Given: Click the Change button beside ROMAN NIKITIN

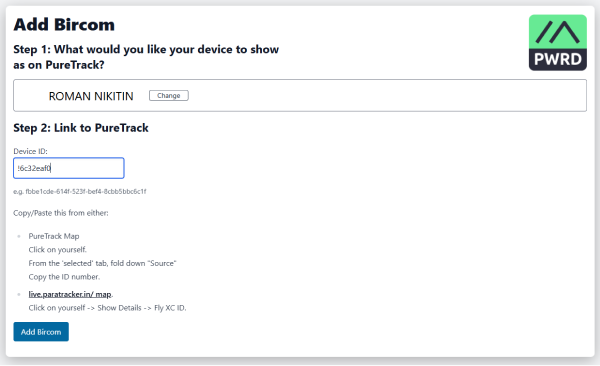Looking at the screenshot, I should (168, 95).
